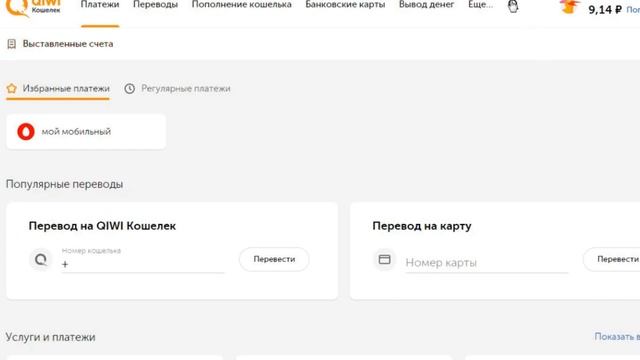
Task: Open Банковские карты section
Action: pos(345,5)
